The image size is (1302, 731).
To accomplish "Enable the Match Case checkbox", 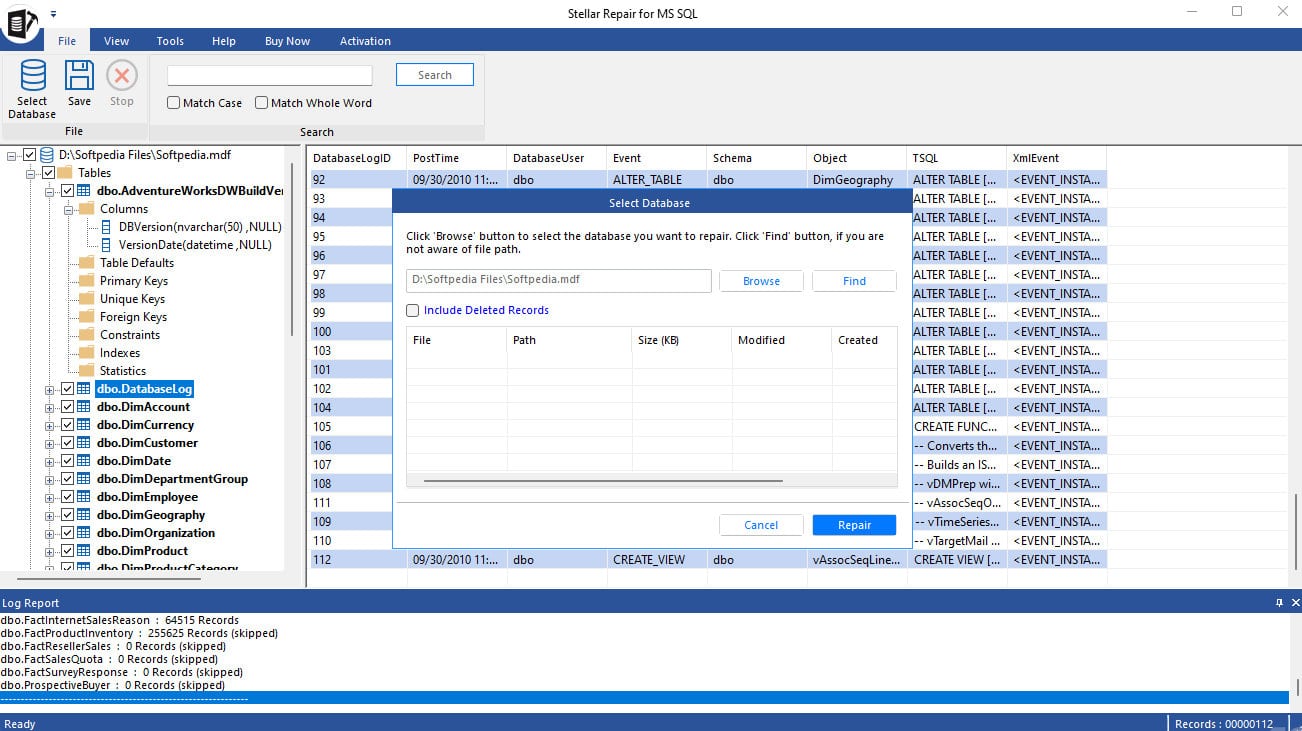I will [174, 103].
